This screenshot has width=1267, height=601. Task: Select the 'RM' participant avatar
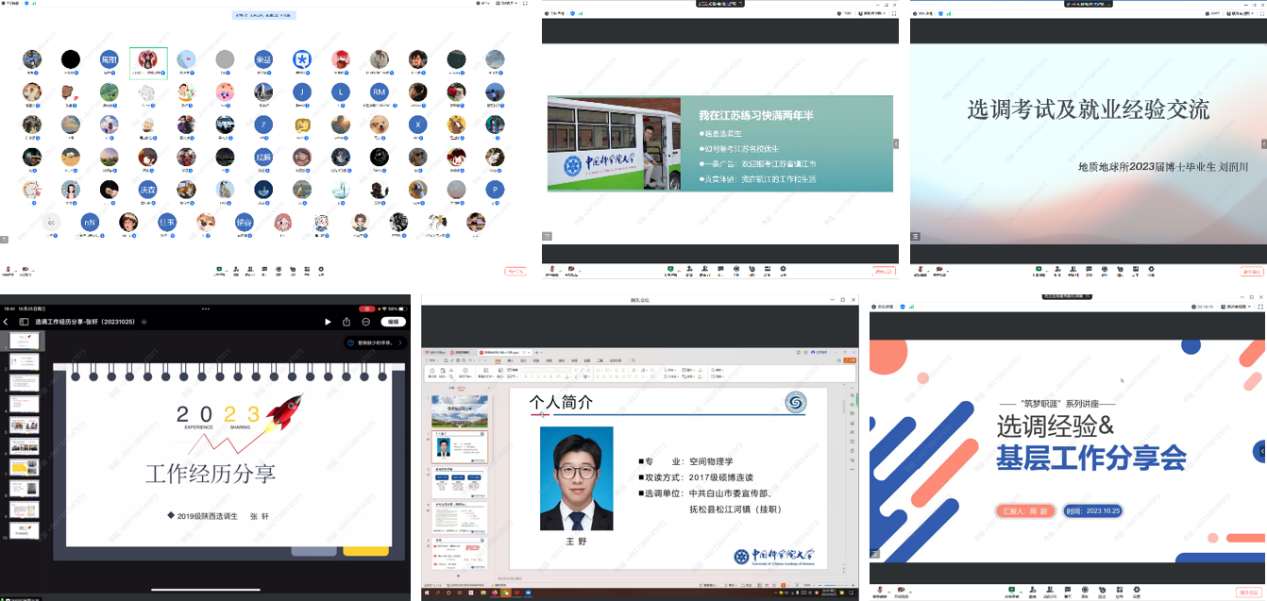click(379, 92)
